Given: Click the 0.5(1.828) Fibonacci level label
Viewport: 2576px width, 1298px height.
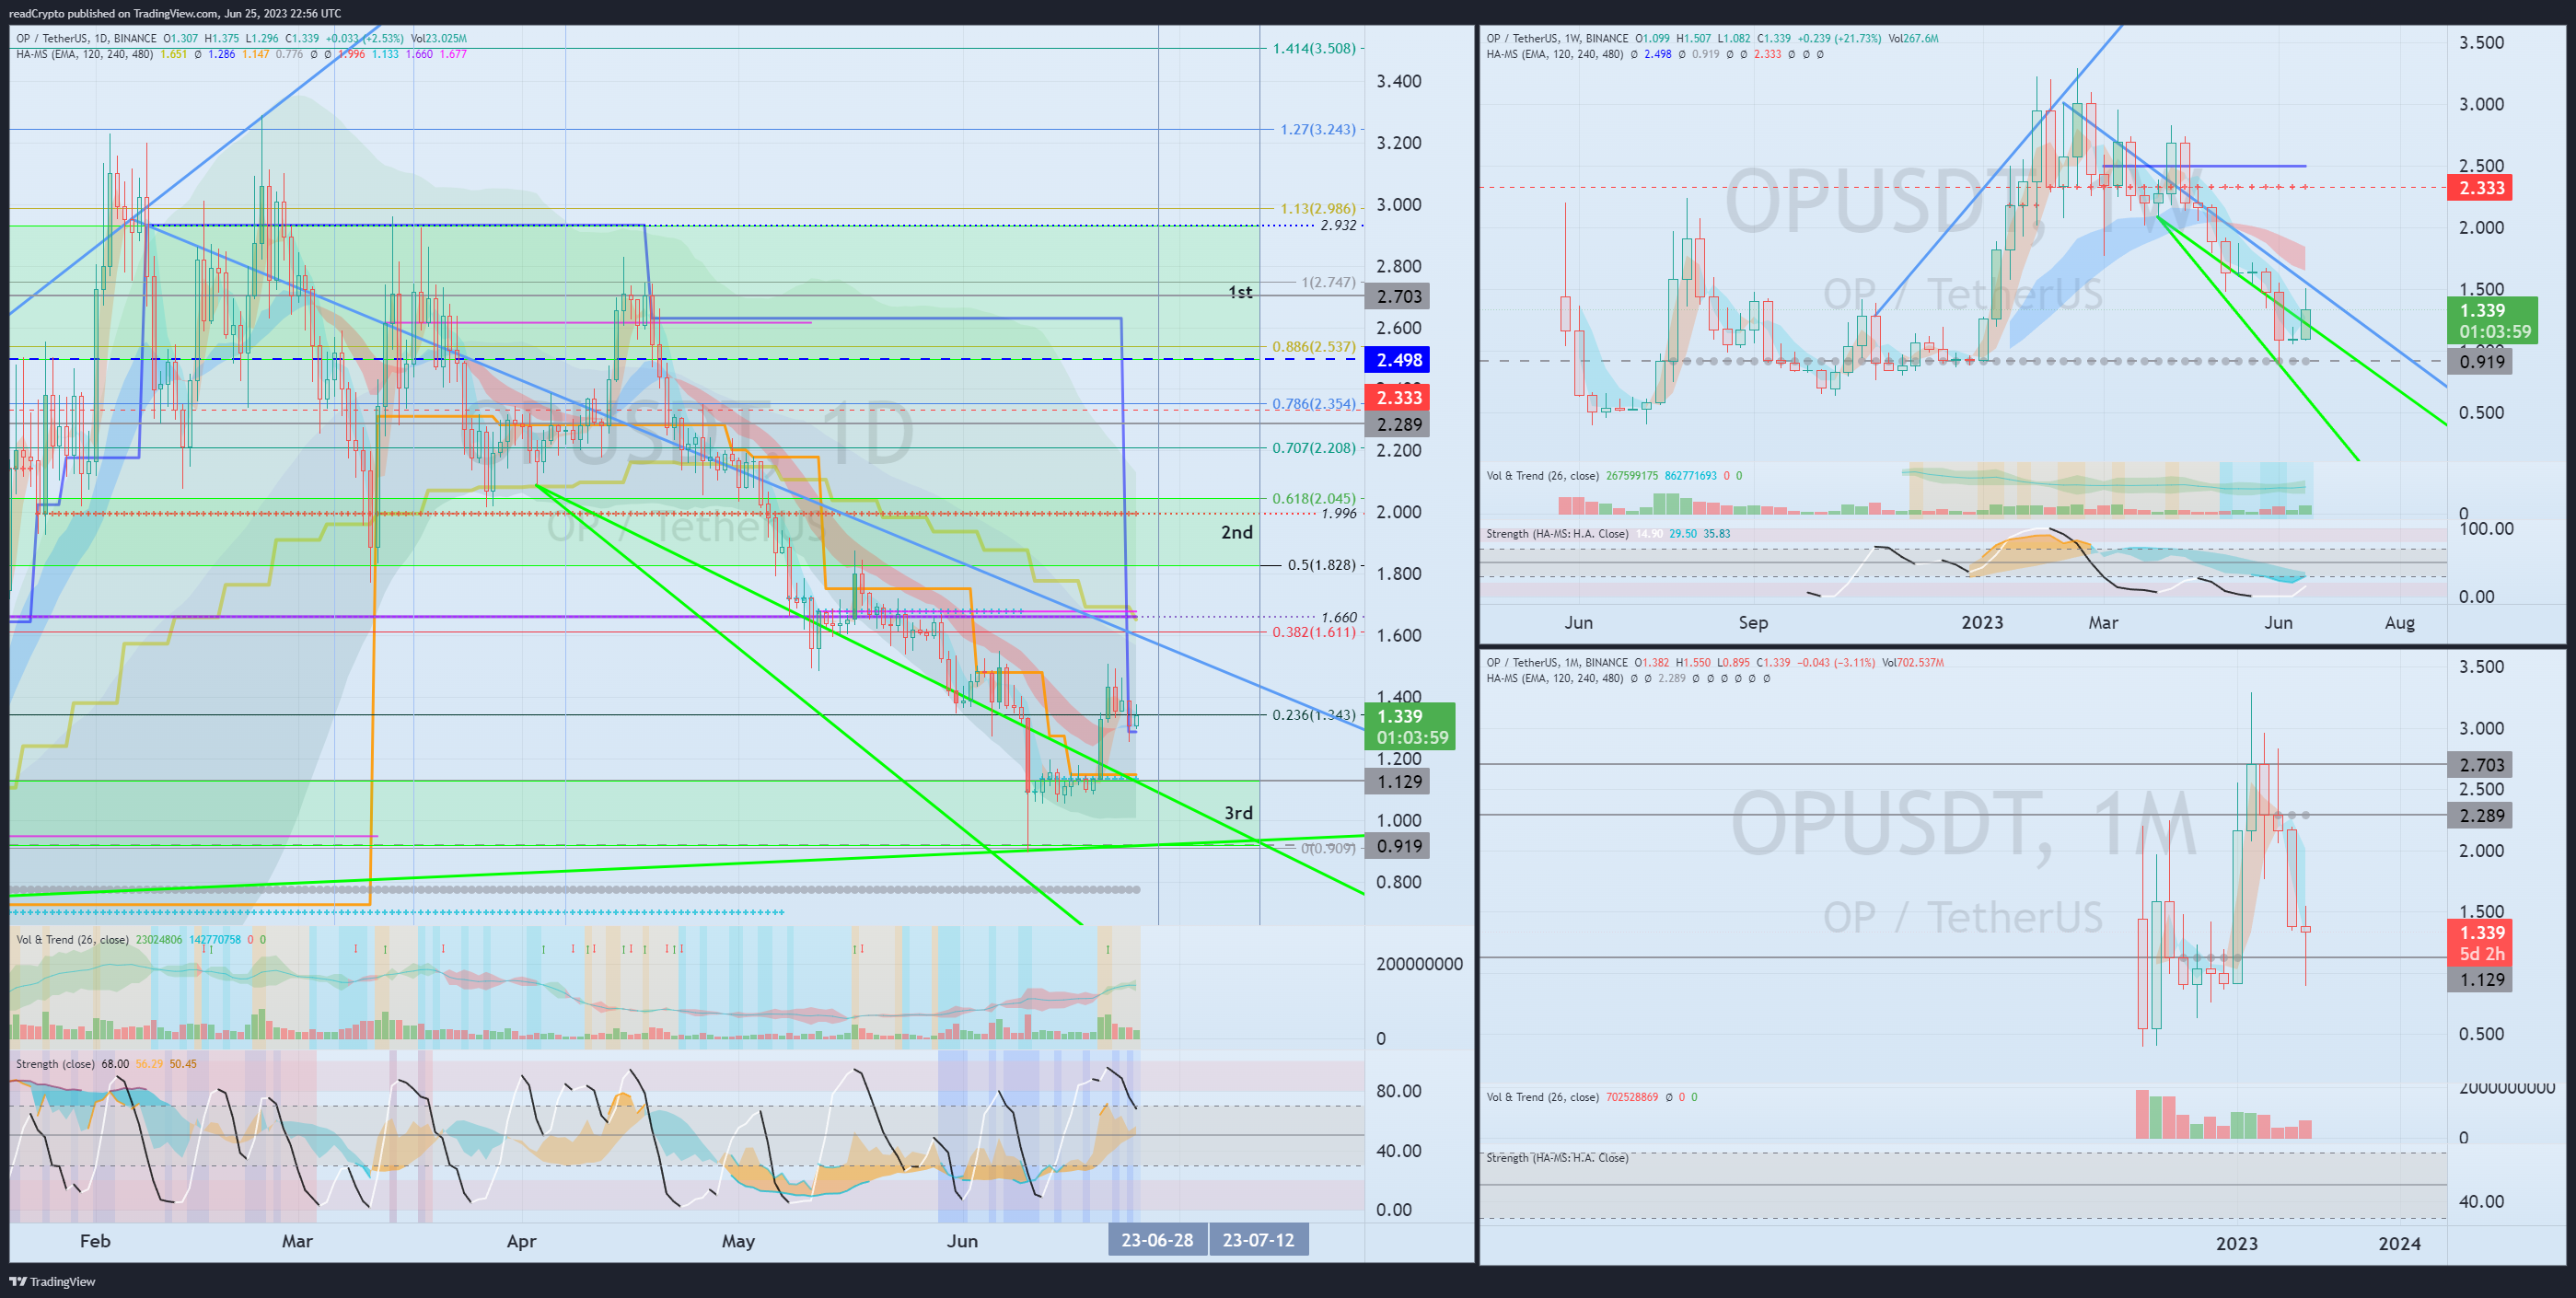Looking at the screenshot, I should click(x=1321, y=565).
